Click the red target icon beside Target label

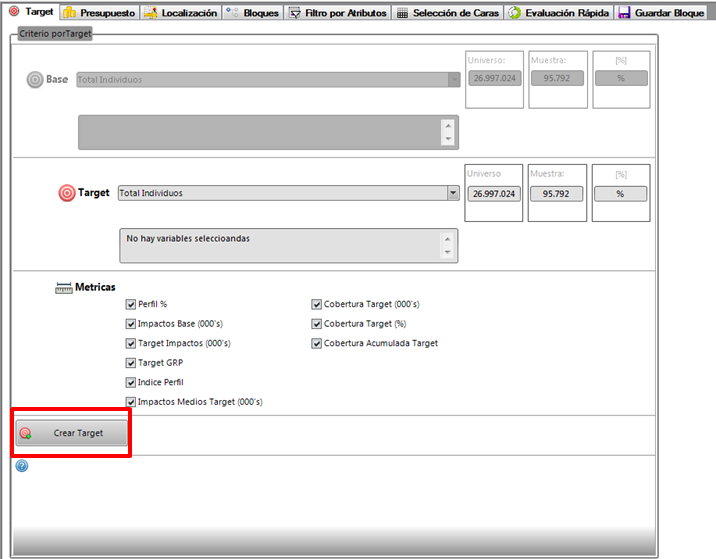pyautogui.click(x=66, y=193)
